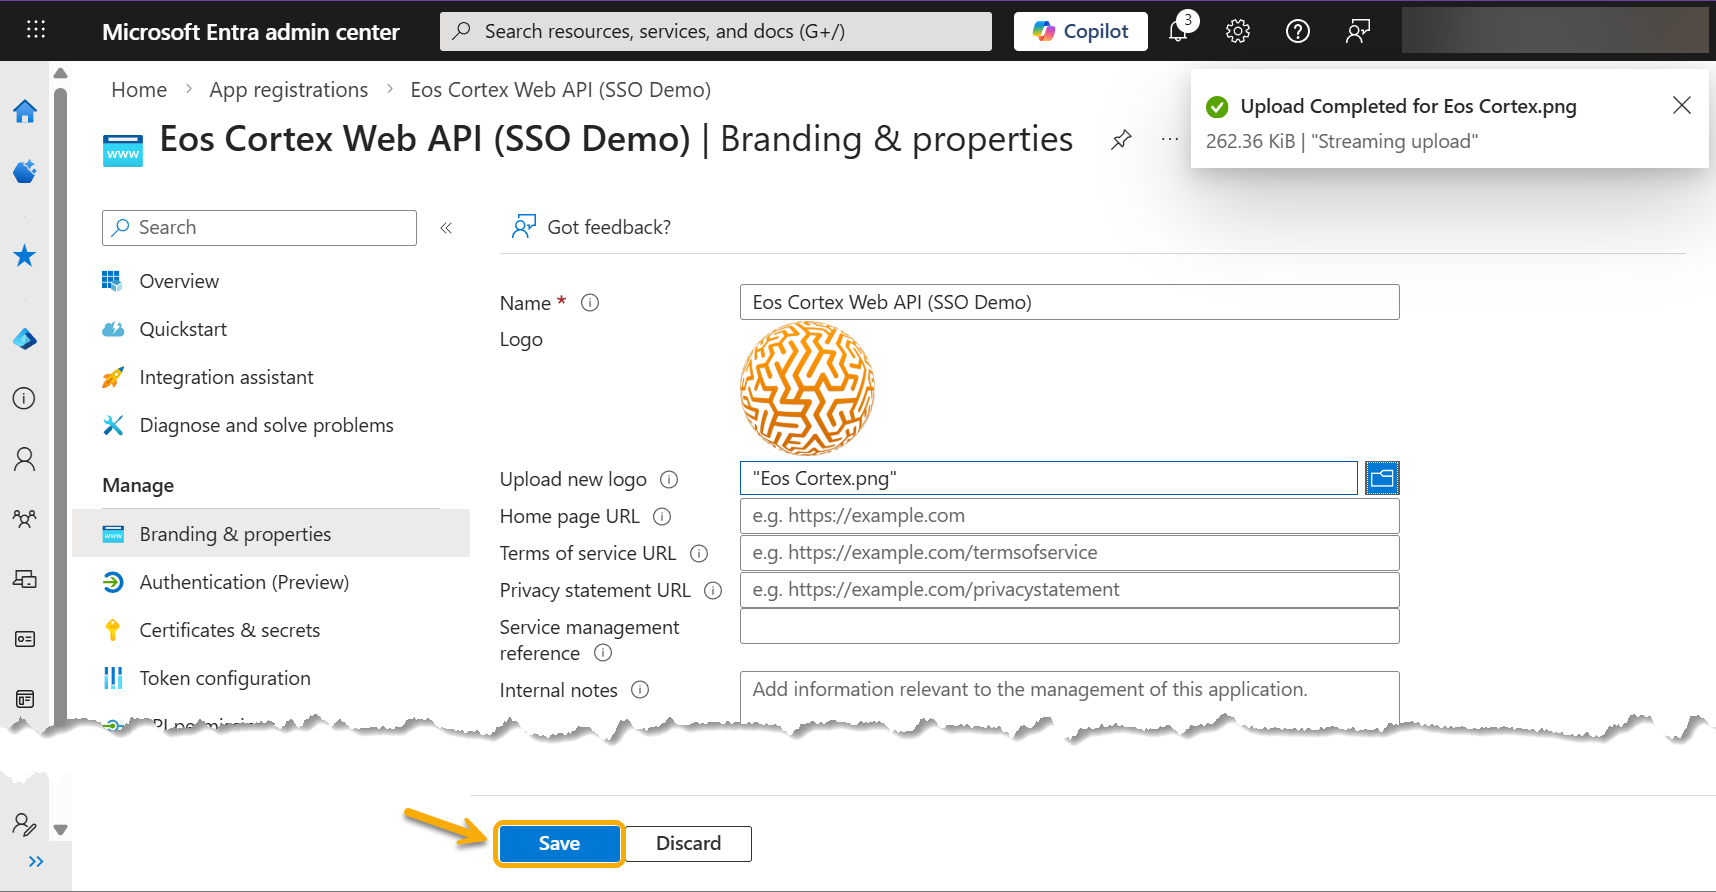Open the notifications bell
Image resolution: width=1716 pixels, height=892 pixels.
[x=1179, y=31]
